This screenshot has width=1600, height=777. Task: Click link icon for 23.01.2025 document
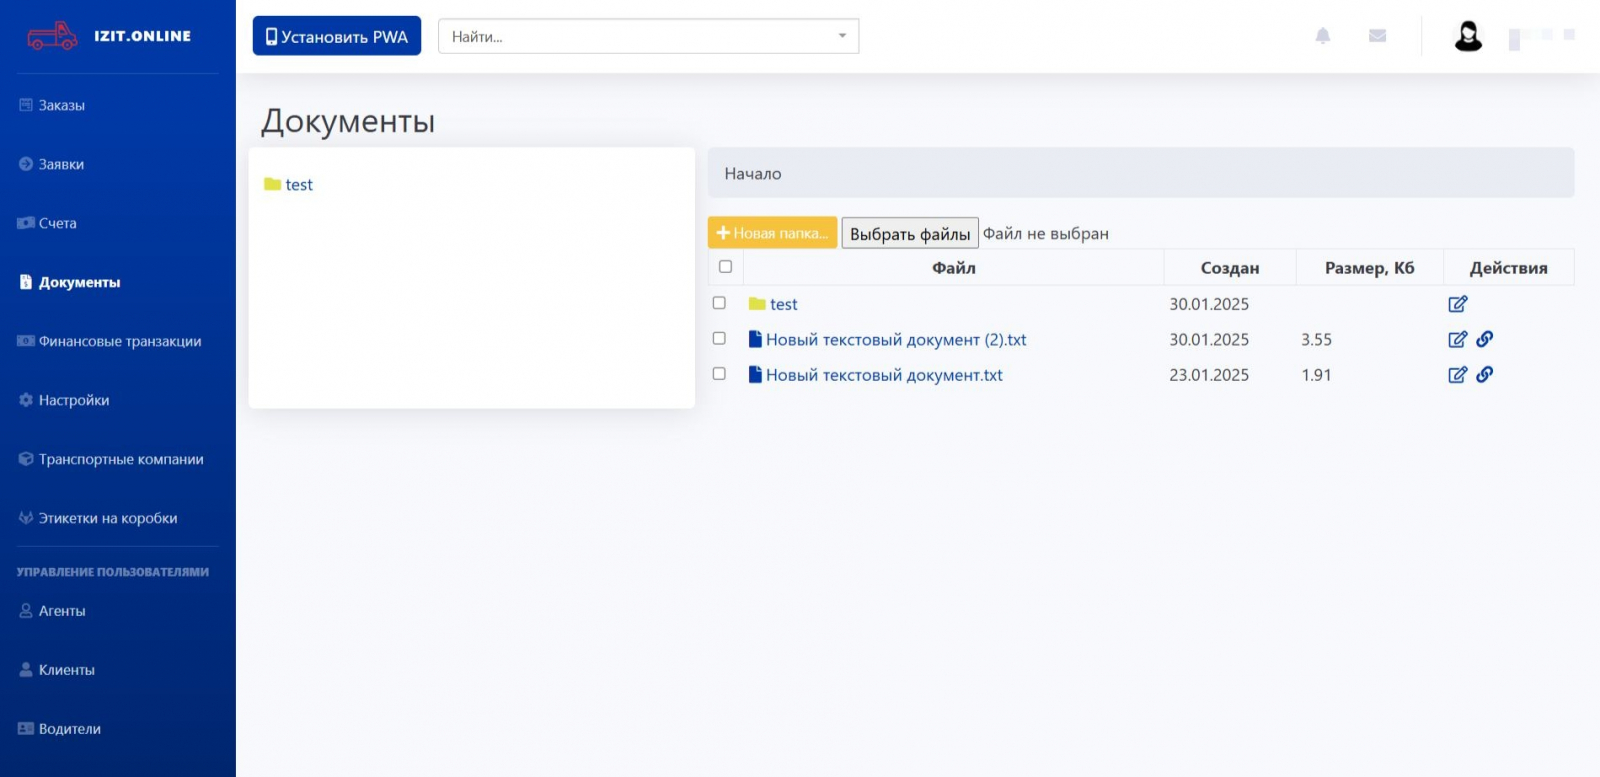point(1485,375)
